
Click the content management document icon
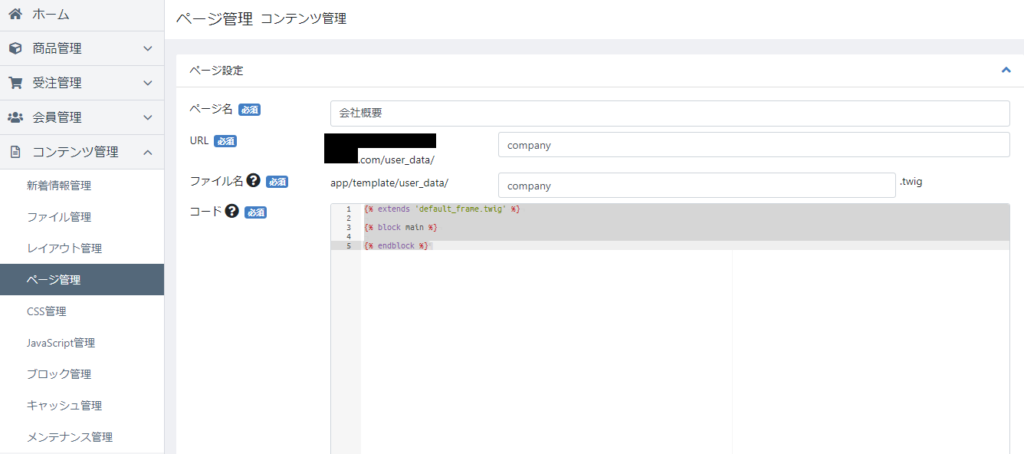coord(15,152)
